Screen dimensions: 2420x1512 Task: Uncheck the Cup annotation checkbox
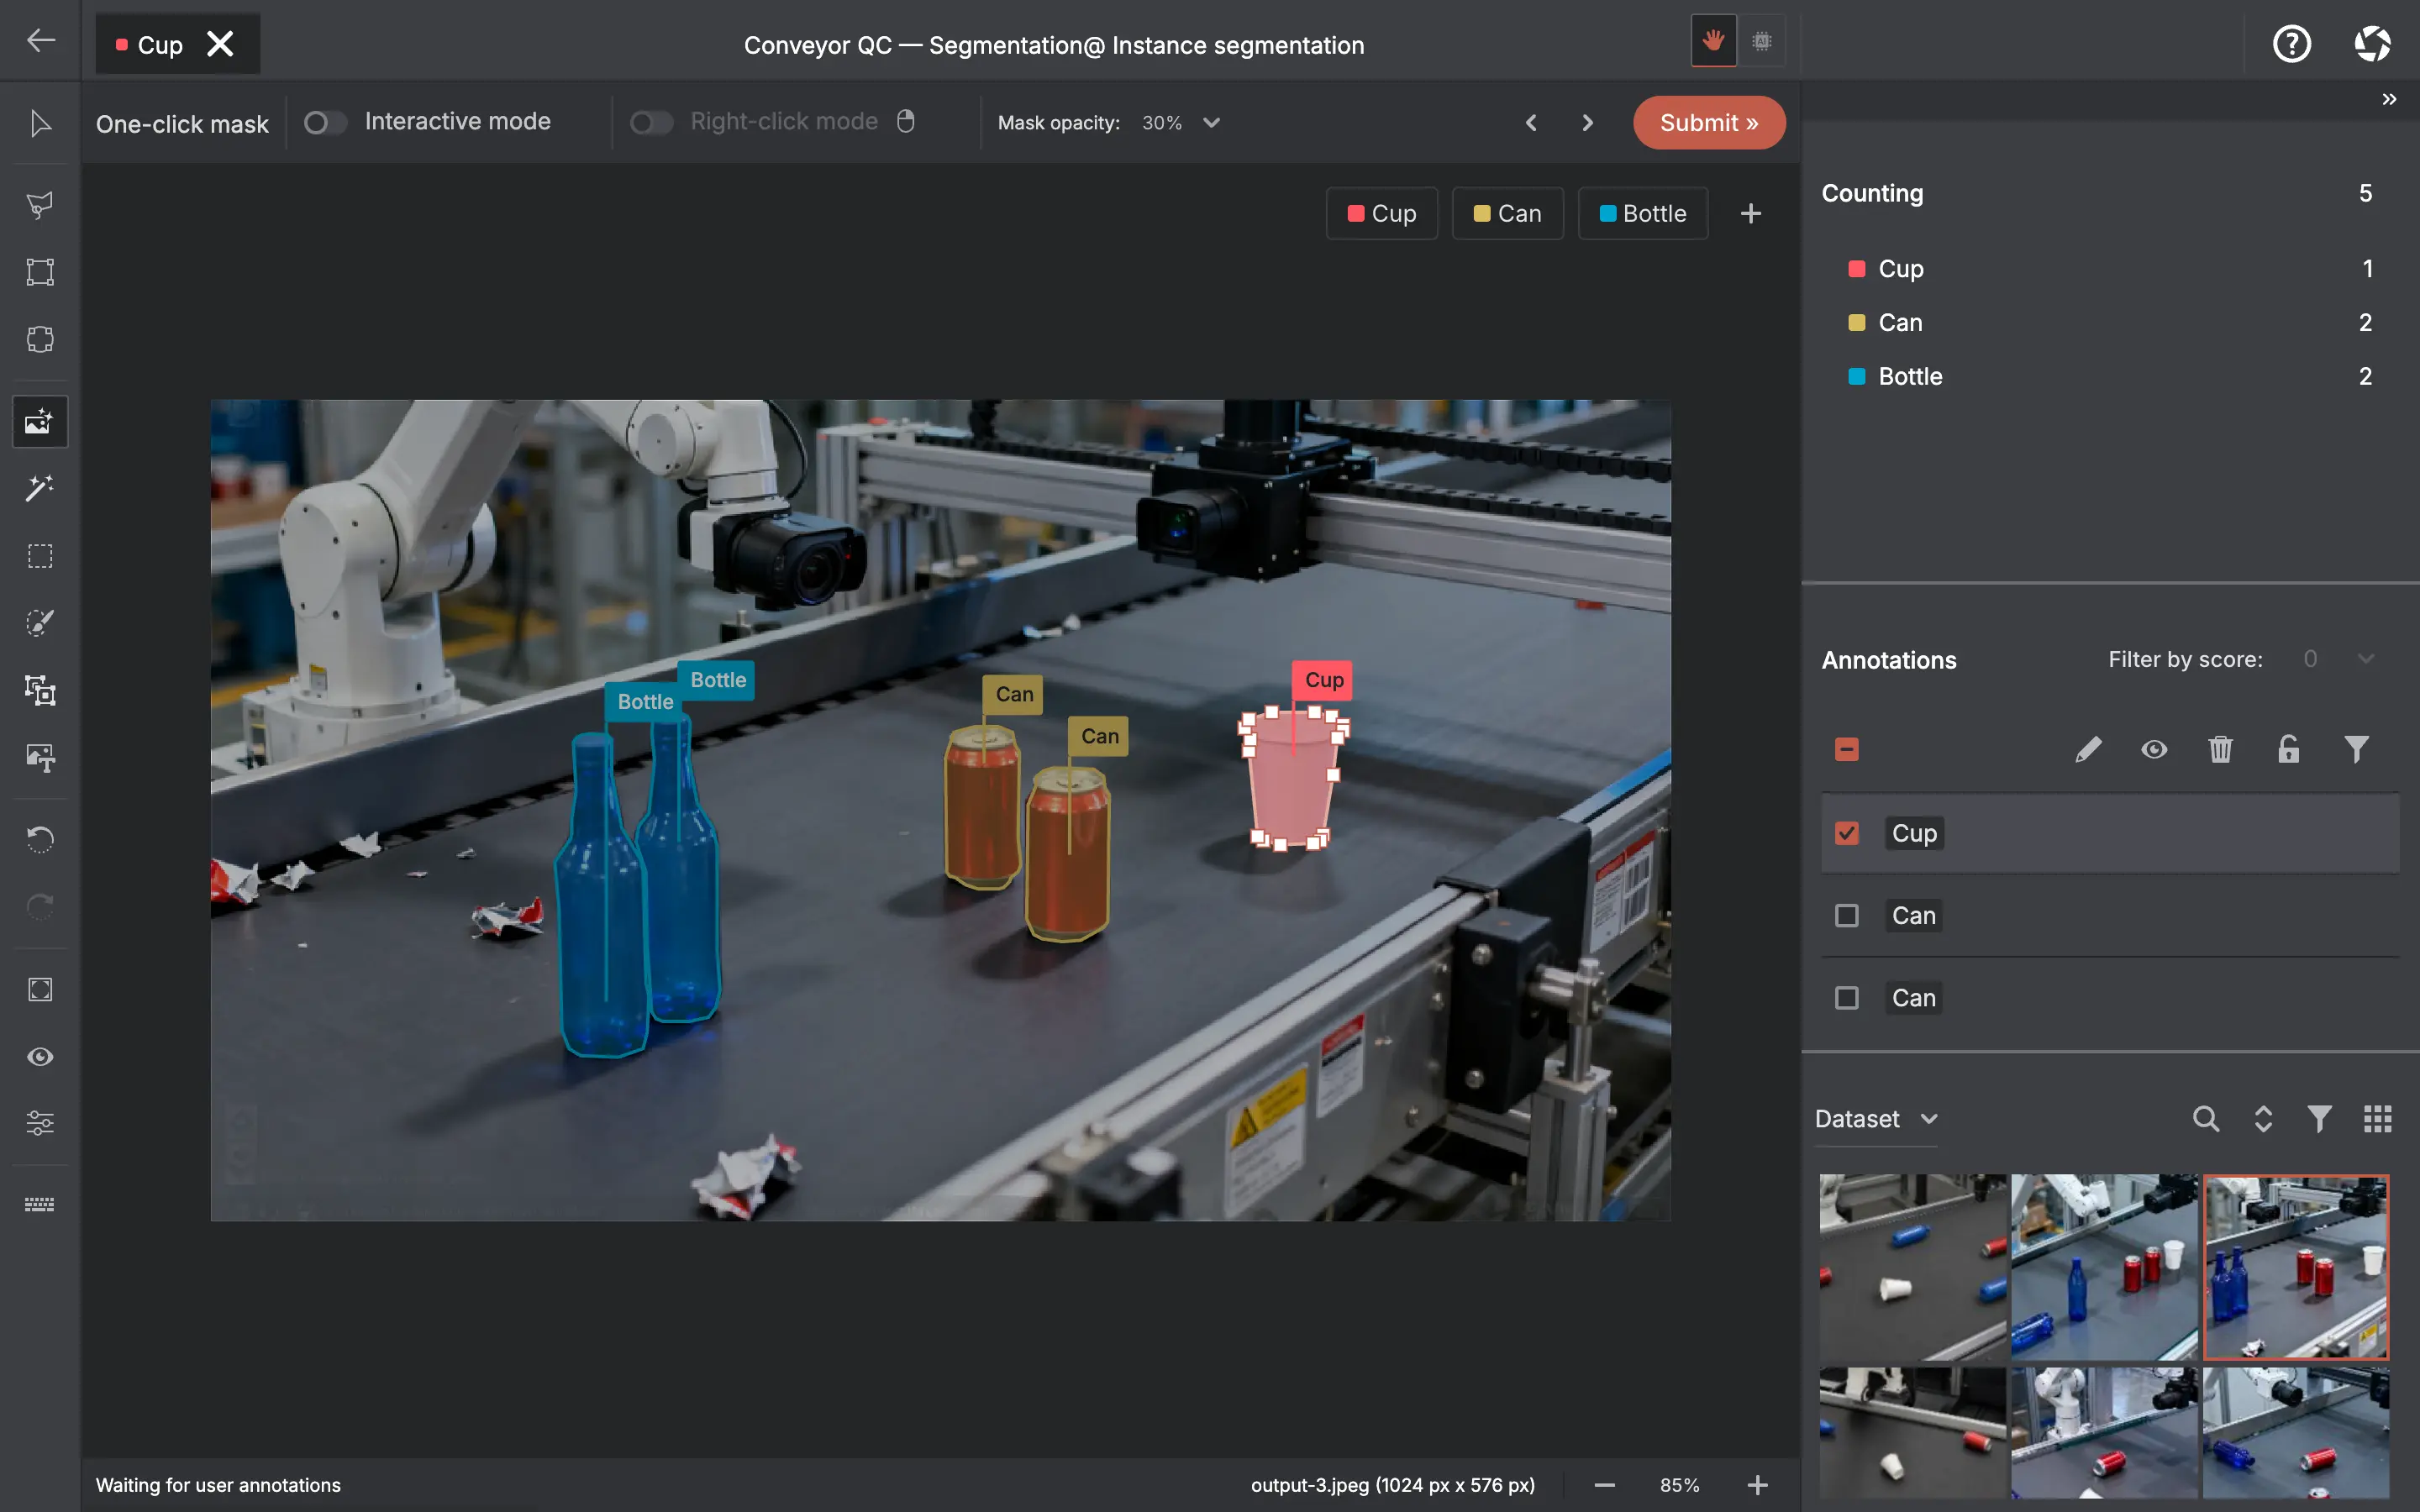point(1847,833)
